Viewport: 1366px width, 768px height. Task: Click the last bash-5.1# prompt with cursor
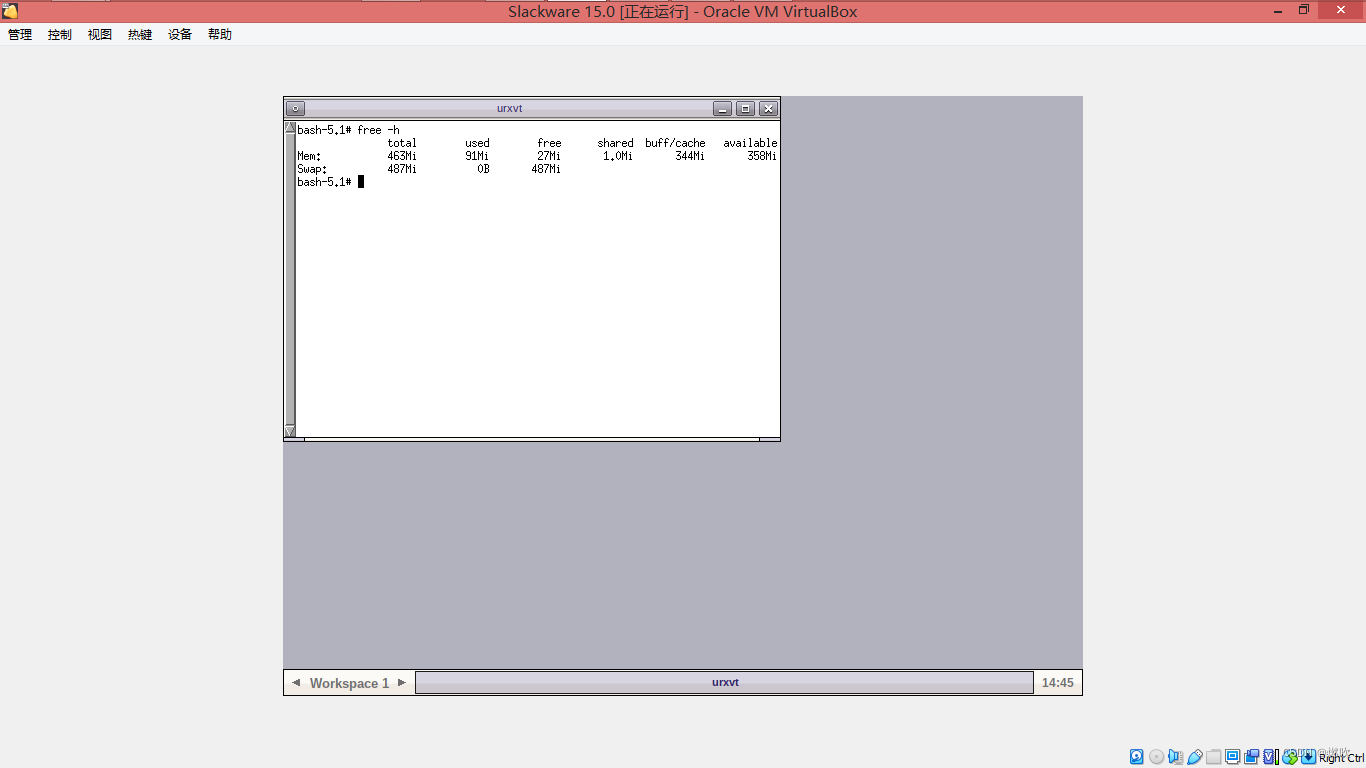(x=330, y=182)
